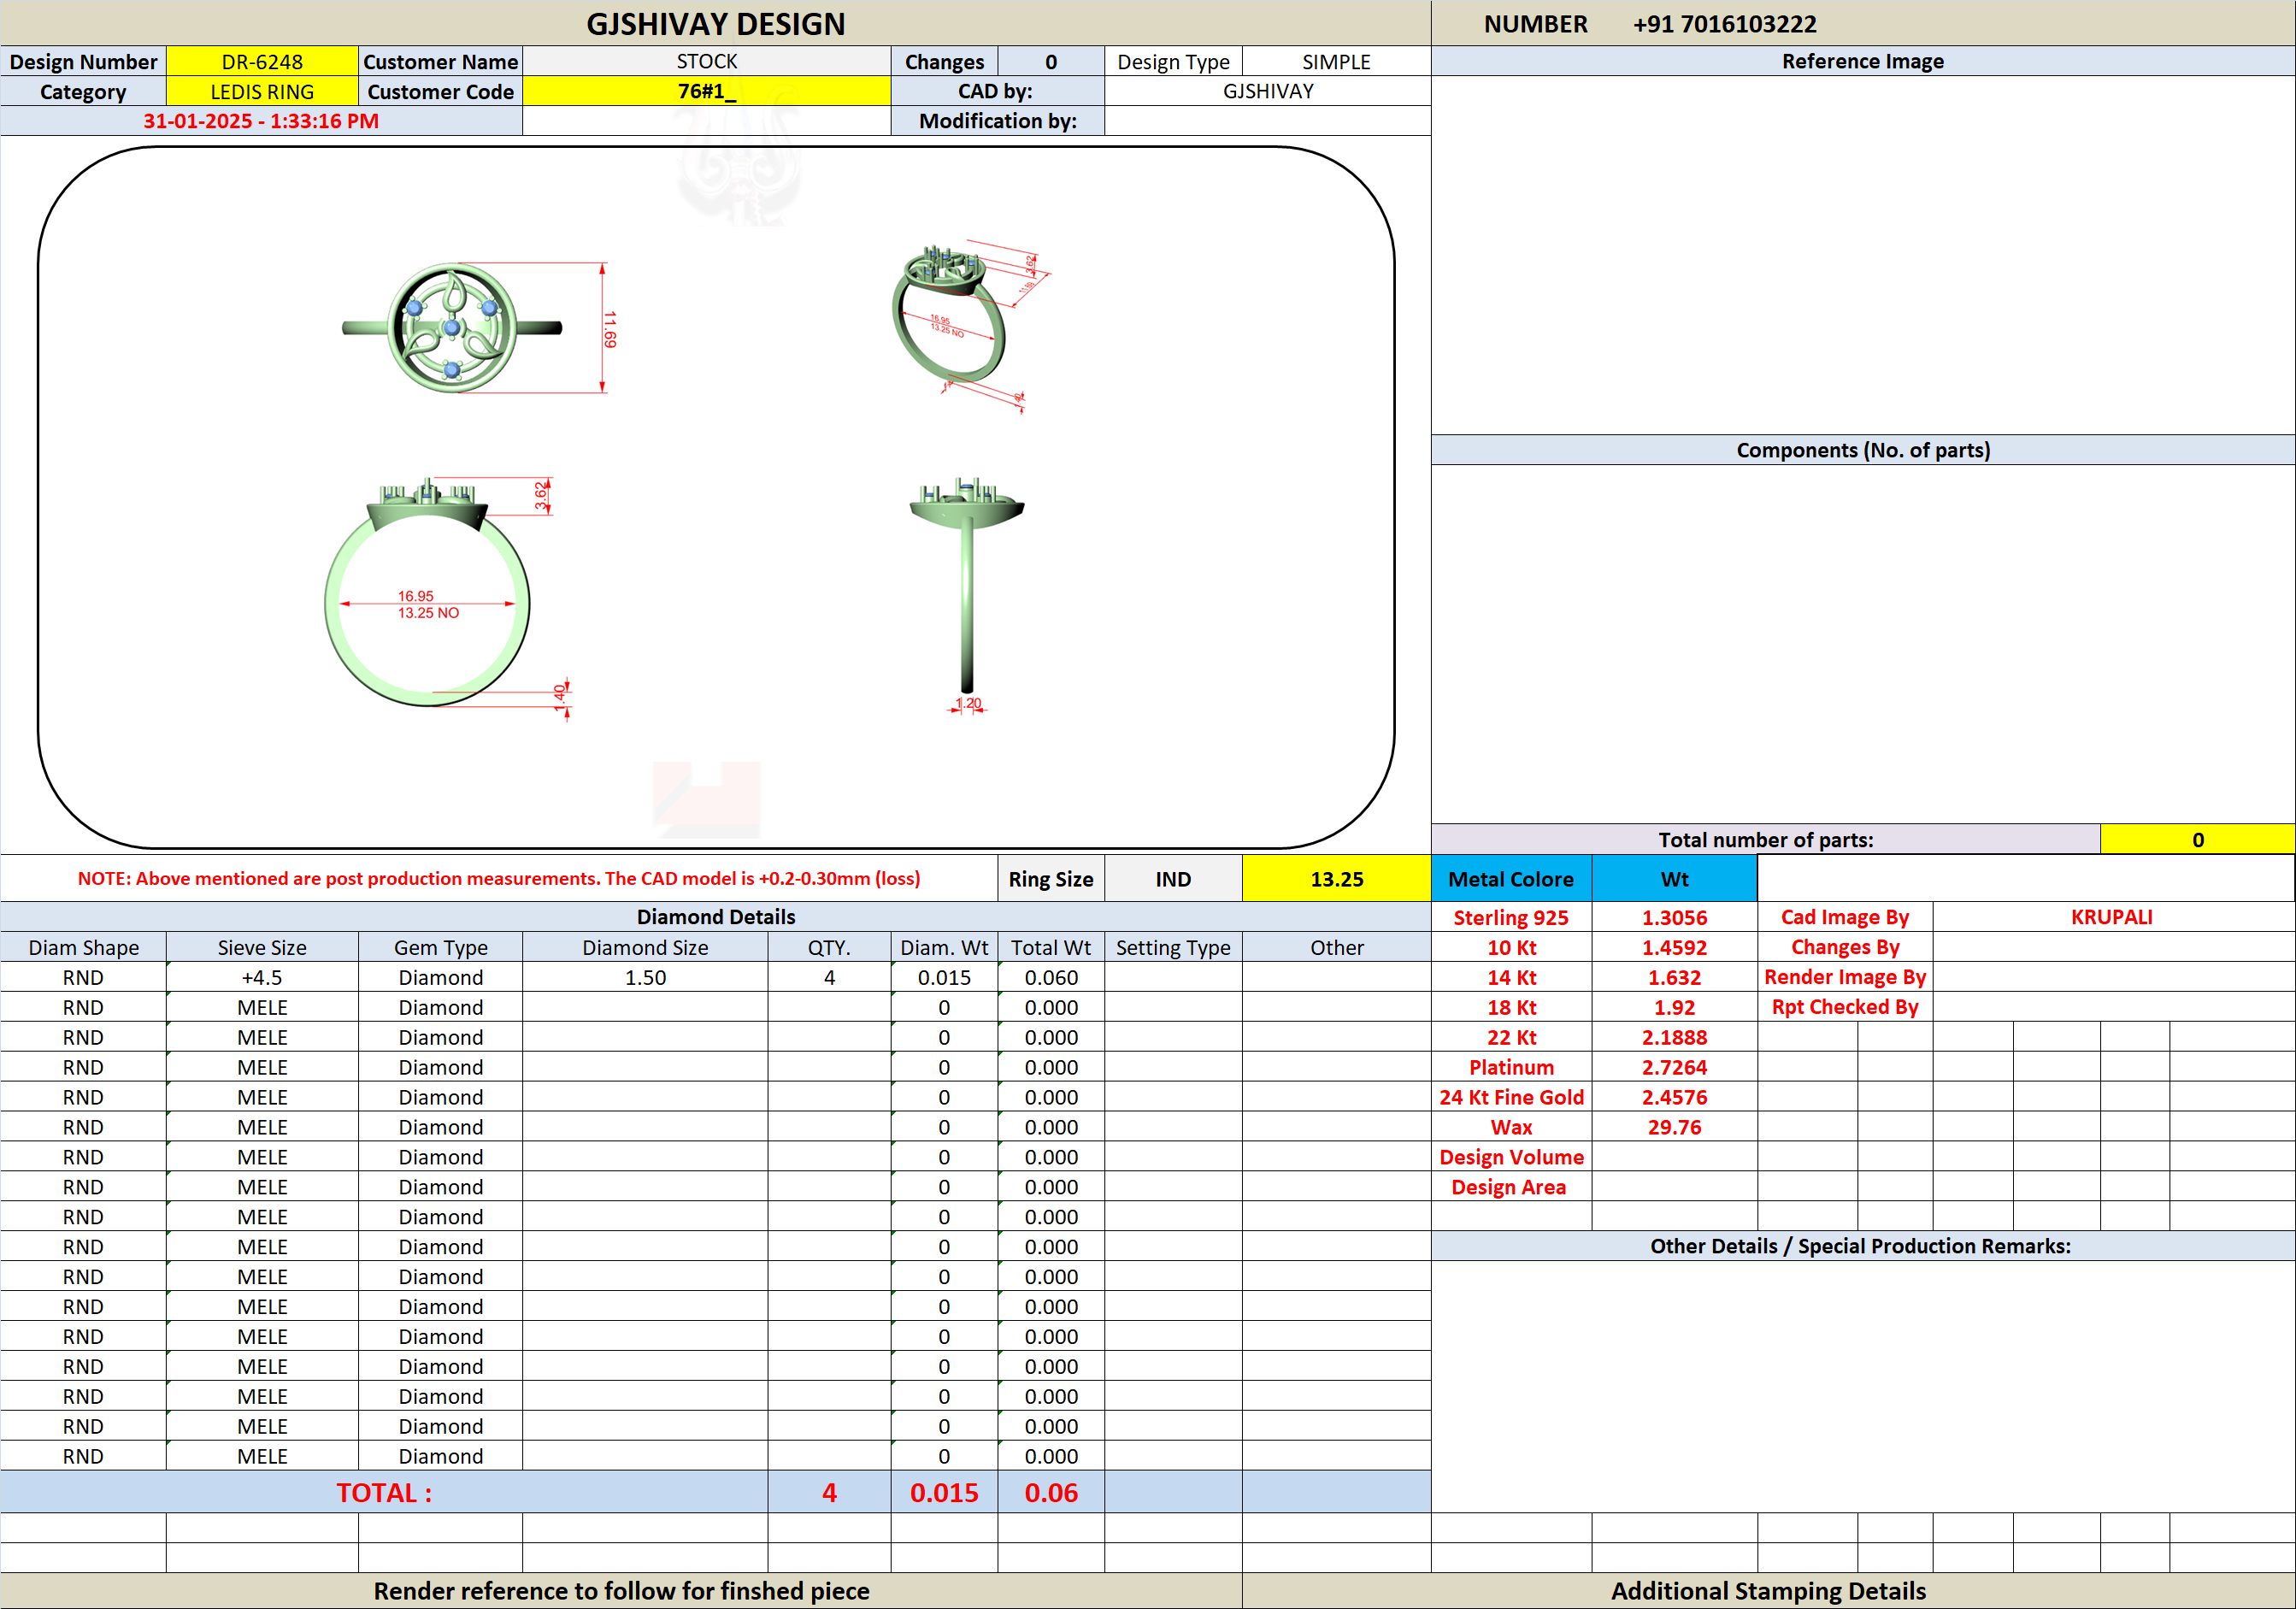The height and width of the screenshot is (1609, 2296).
Task: Select the 0.060 total weight cell
Action: [1051, 977]
